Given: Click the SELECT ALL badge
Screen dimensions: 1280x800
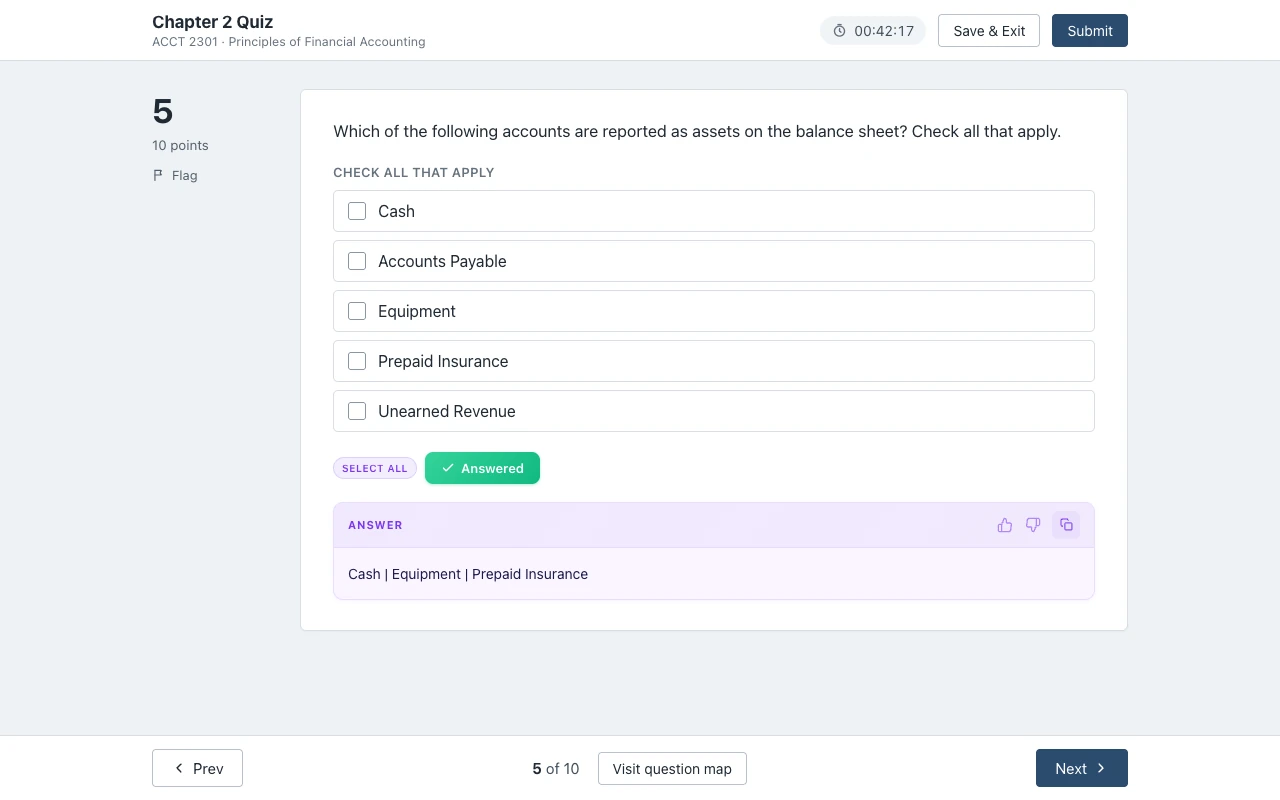Looking at the screenshot, I should (375, 468).
